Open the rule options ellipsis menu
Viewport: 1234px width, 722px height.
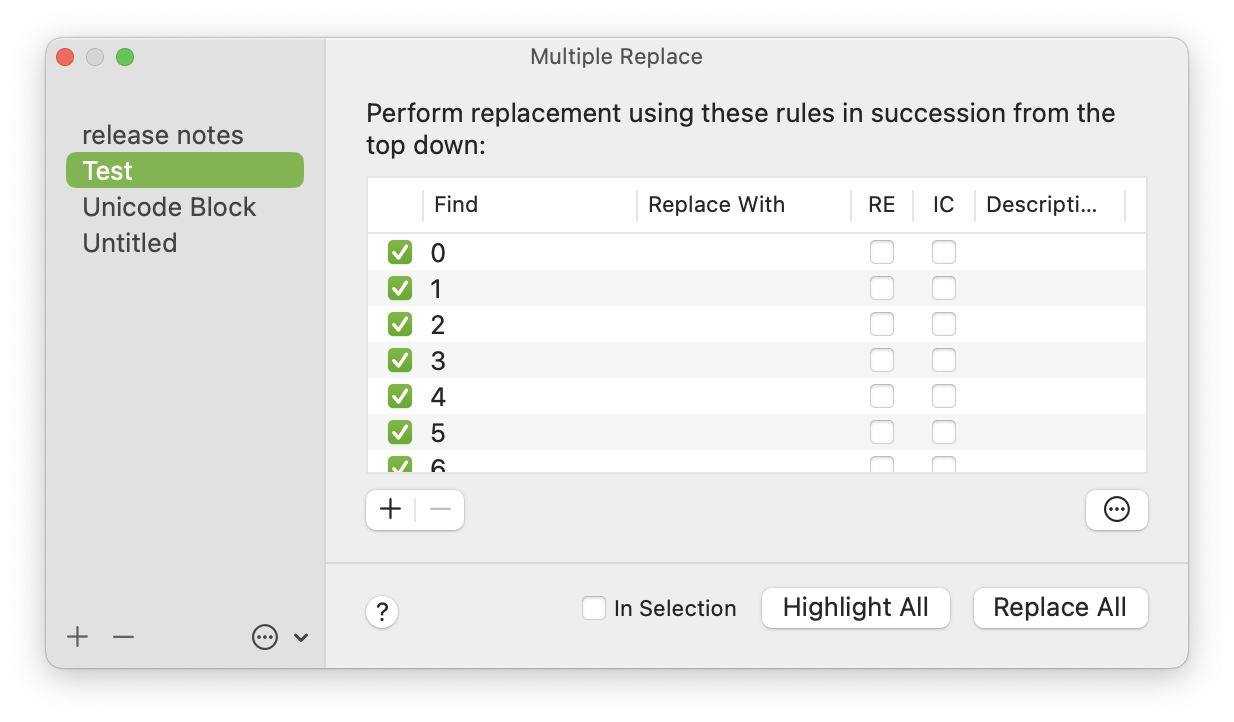tap(1116, 509)
